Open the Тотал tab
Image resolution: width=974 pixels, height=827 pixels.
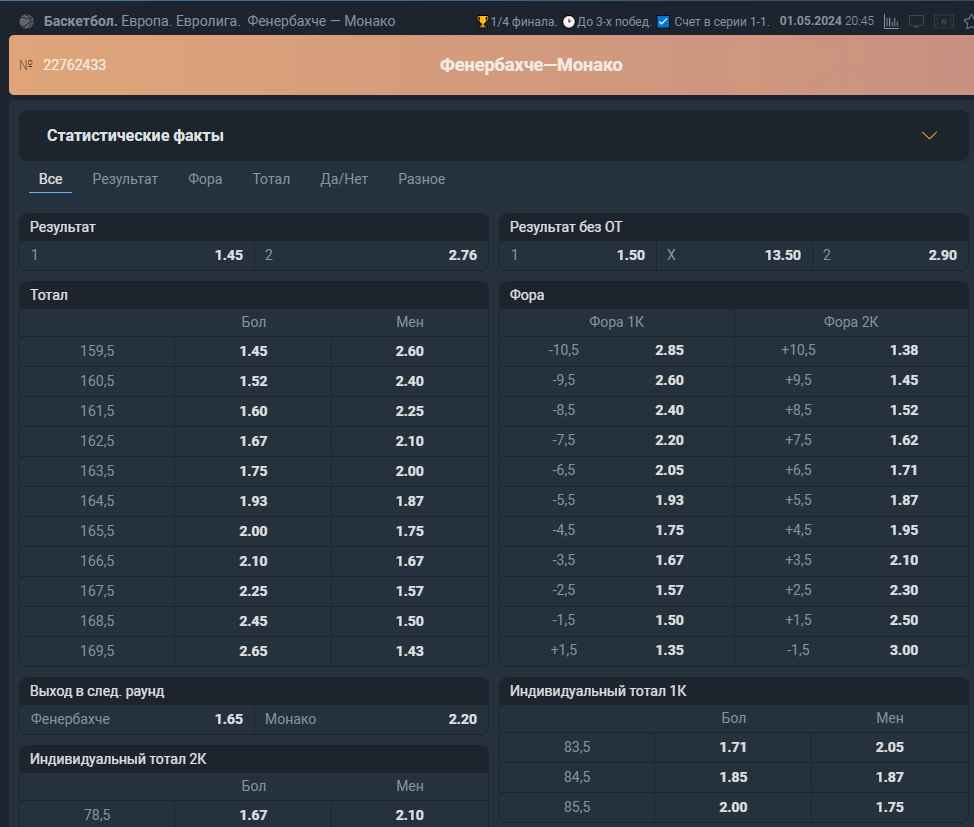point(271,179)
